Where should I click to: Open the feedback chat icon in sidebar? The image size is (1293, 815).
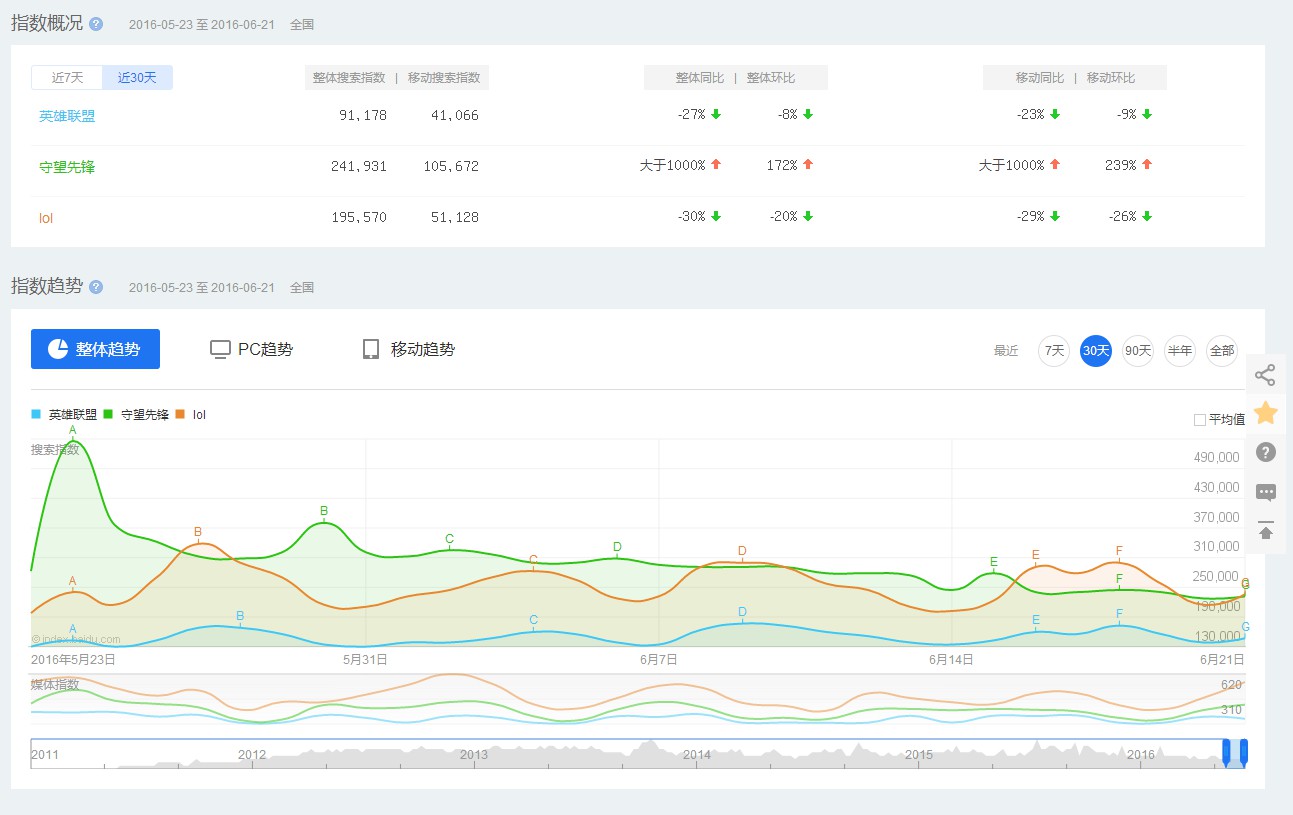[x=1265, y=492]
